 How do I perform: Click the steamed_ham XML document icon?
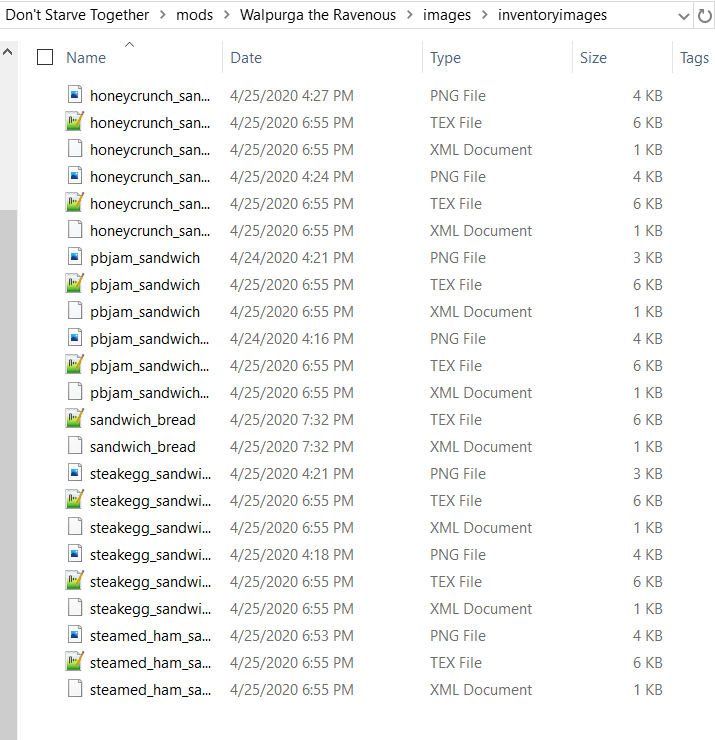(74, 690)
